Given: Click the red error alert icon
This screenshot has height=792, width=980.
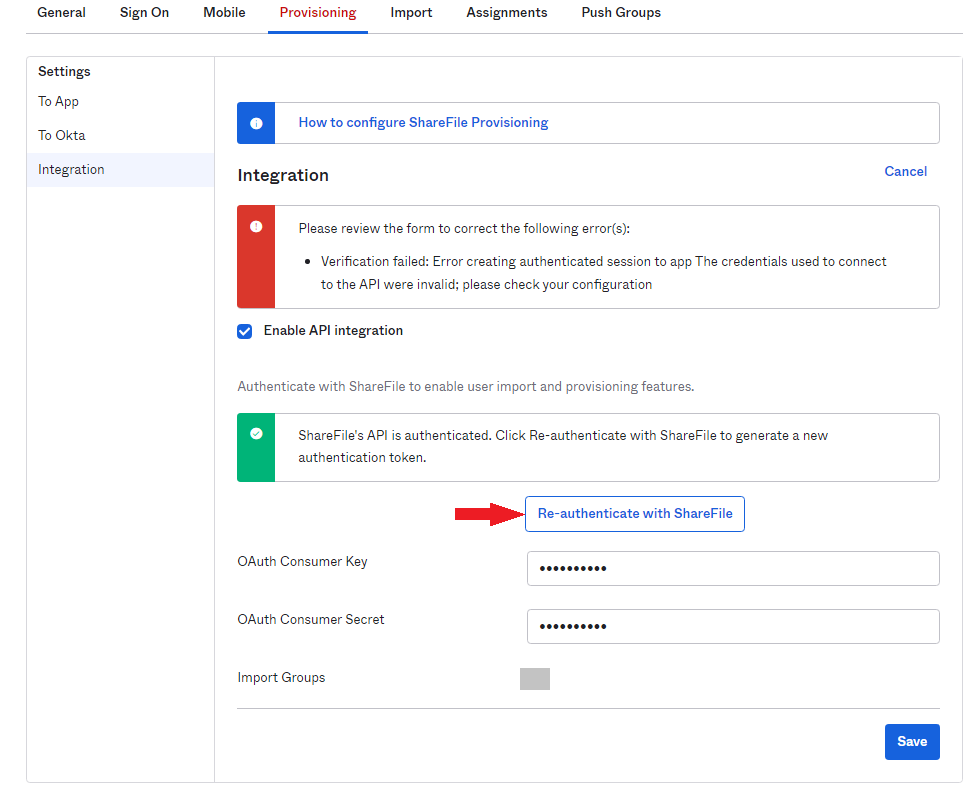Looking at the screenshot, I should click(256, 228).
